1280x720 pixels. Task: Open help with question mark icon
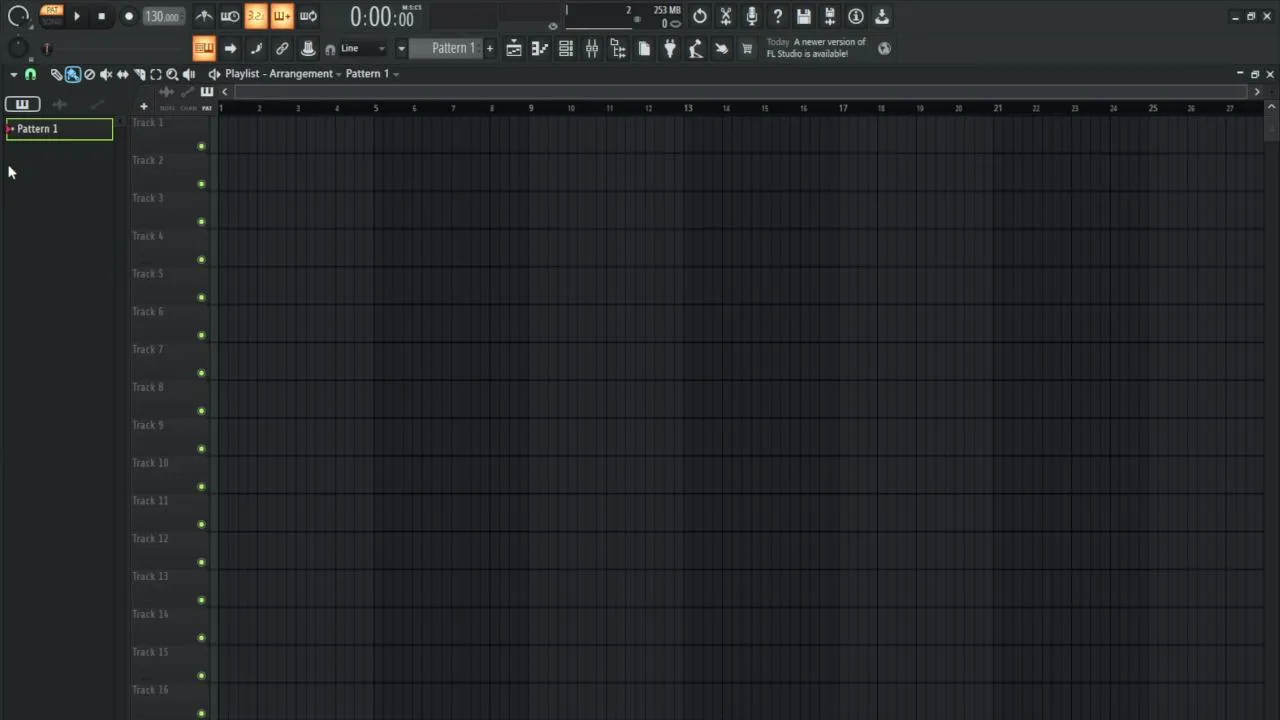(778, 16)
